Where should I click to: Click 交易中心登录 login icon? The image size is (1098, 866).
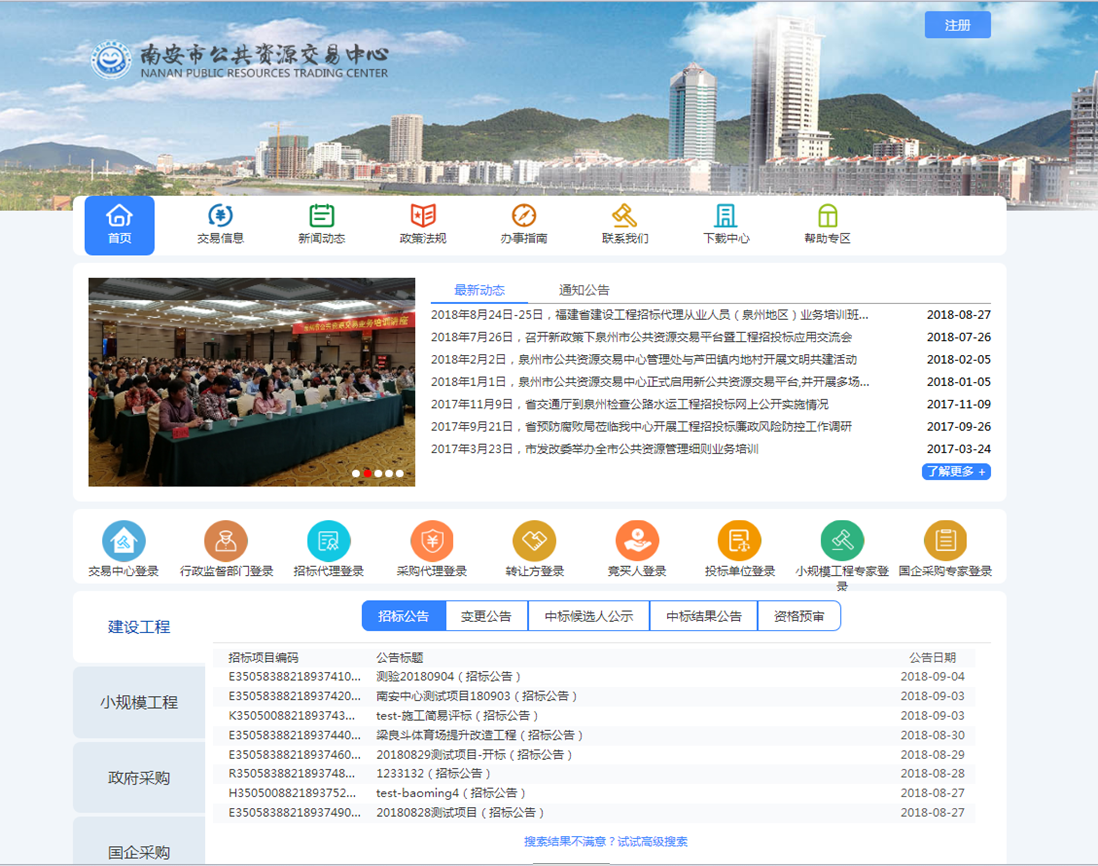(x=124, y=541)
